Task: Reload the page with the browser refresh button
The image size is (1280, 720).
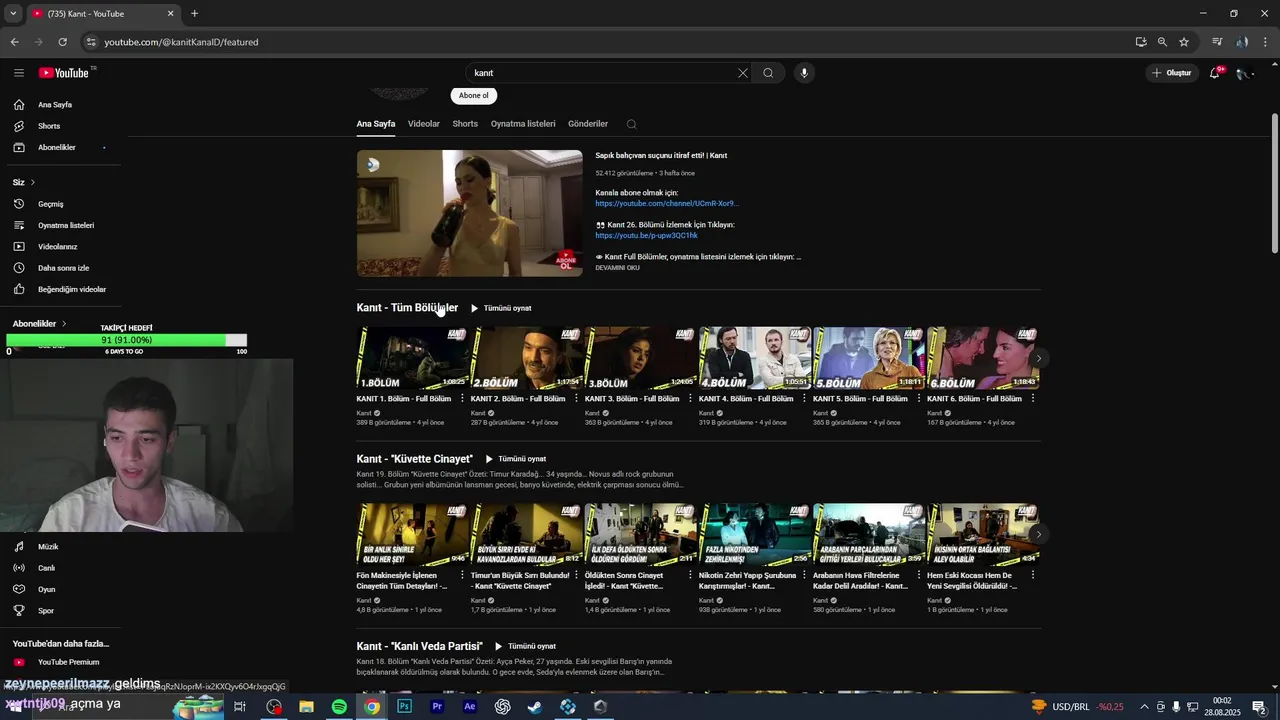Action: (x=62, y=42)
